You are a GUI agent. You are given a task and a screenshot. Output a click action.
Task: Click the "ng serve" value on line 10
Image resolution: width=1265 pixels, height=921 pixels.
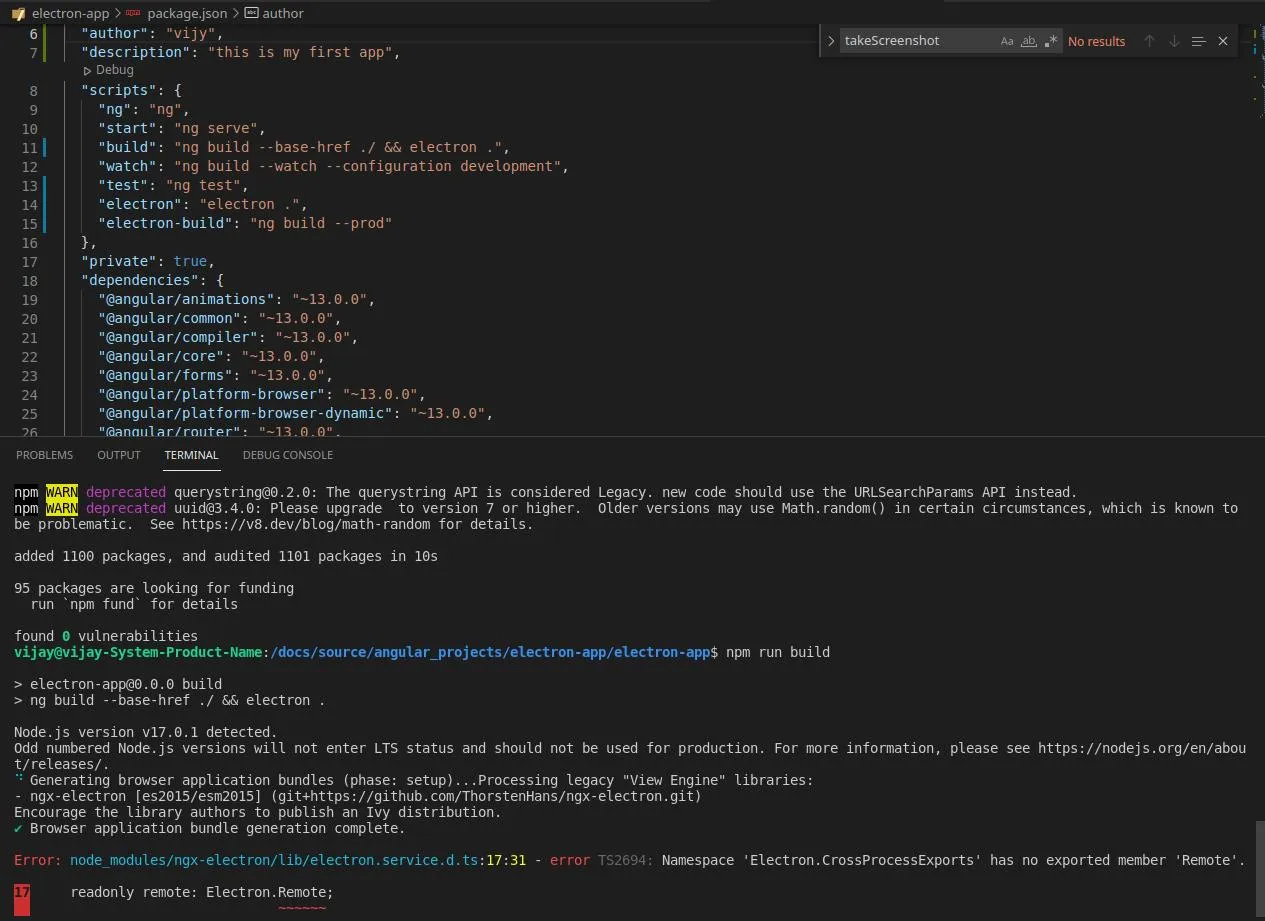(215, 128)
